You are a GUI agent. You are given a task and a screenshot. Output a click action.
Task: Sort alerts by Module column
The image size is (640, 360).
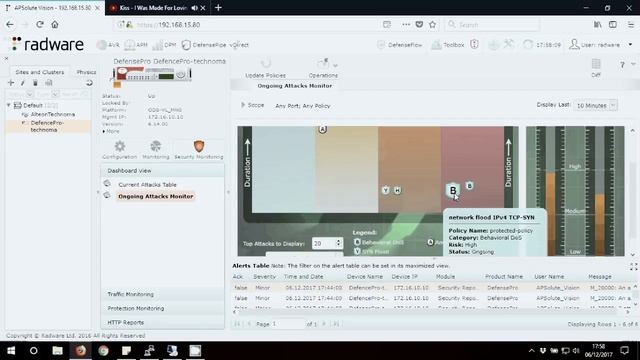tap(445, 277)
